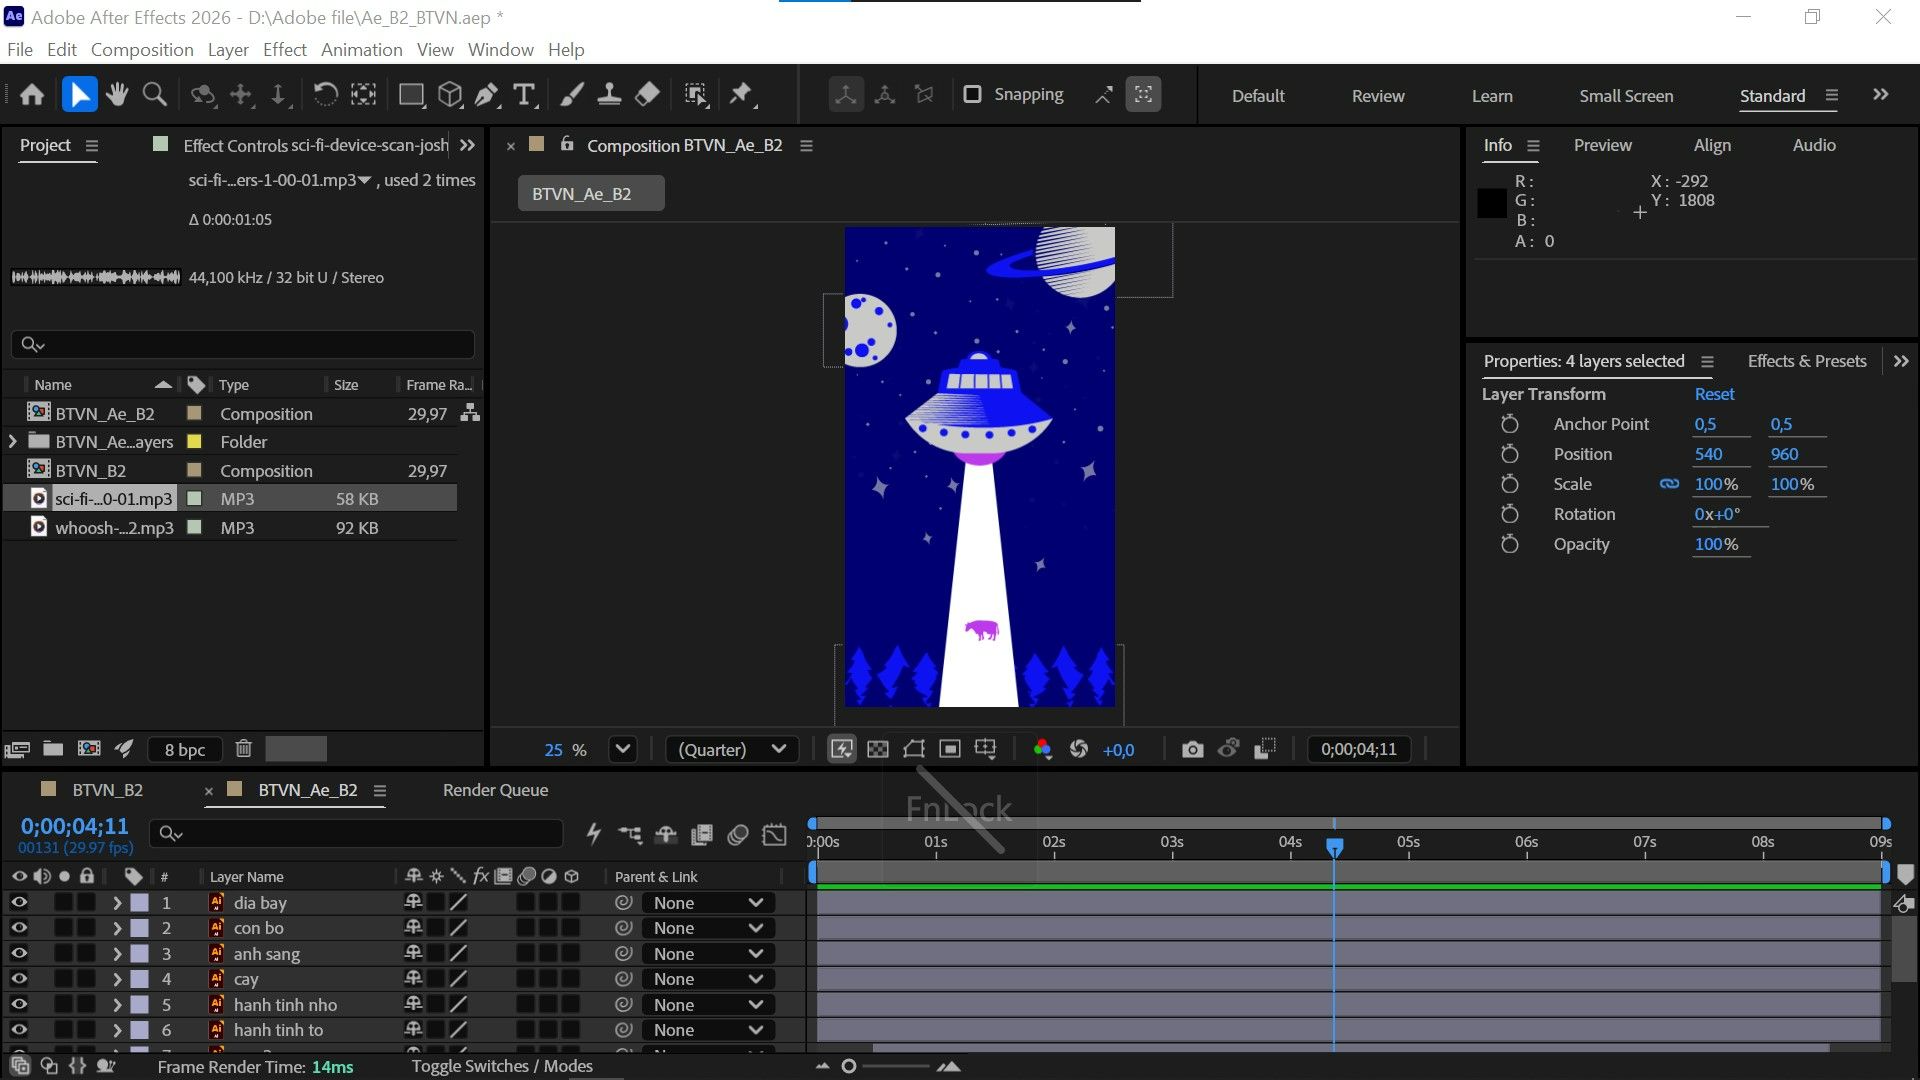Toggle Position stopwatch in Properties panel
This screenshot has height=1080, width=1920.
coord(1510,454)
